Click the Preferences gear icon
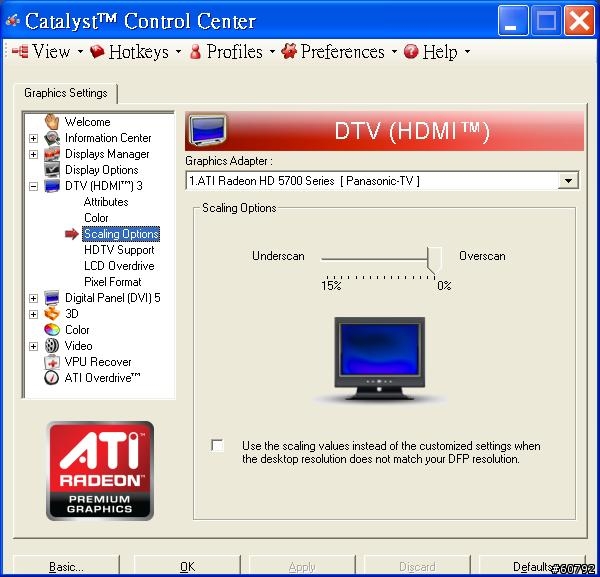This screenshot has width=600, height=577. point(289,51)
